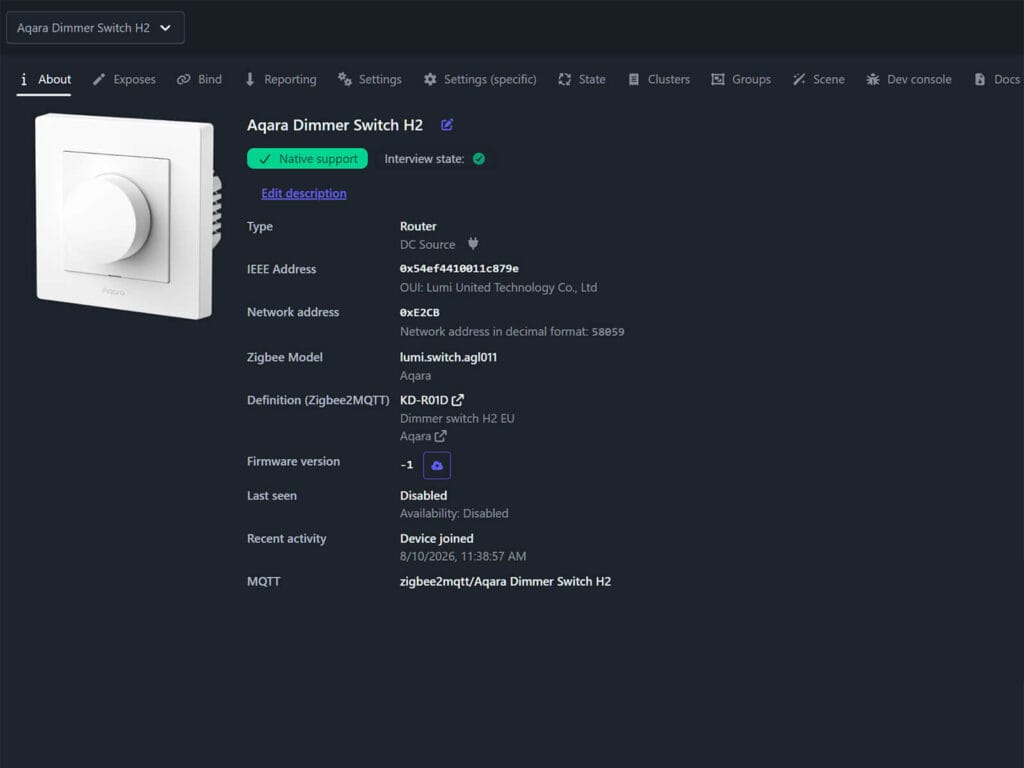Select the IEEE address 0x54ef4410011c879e
Viewport: 1024px width, 768px height.
459,268
